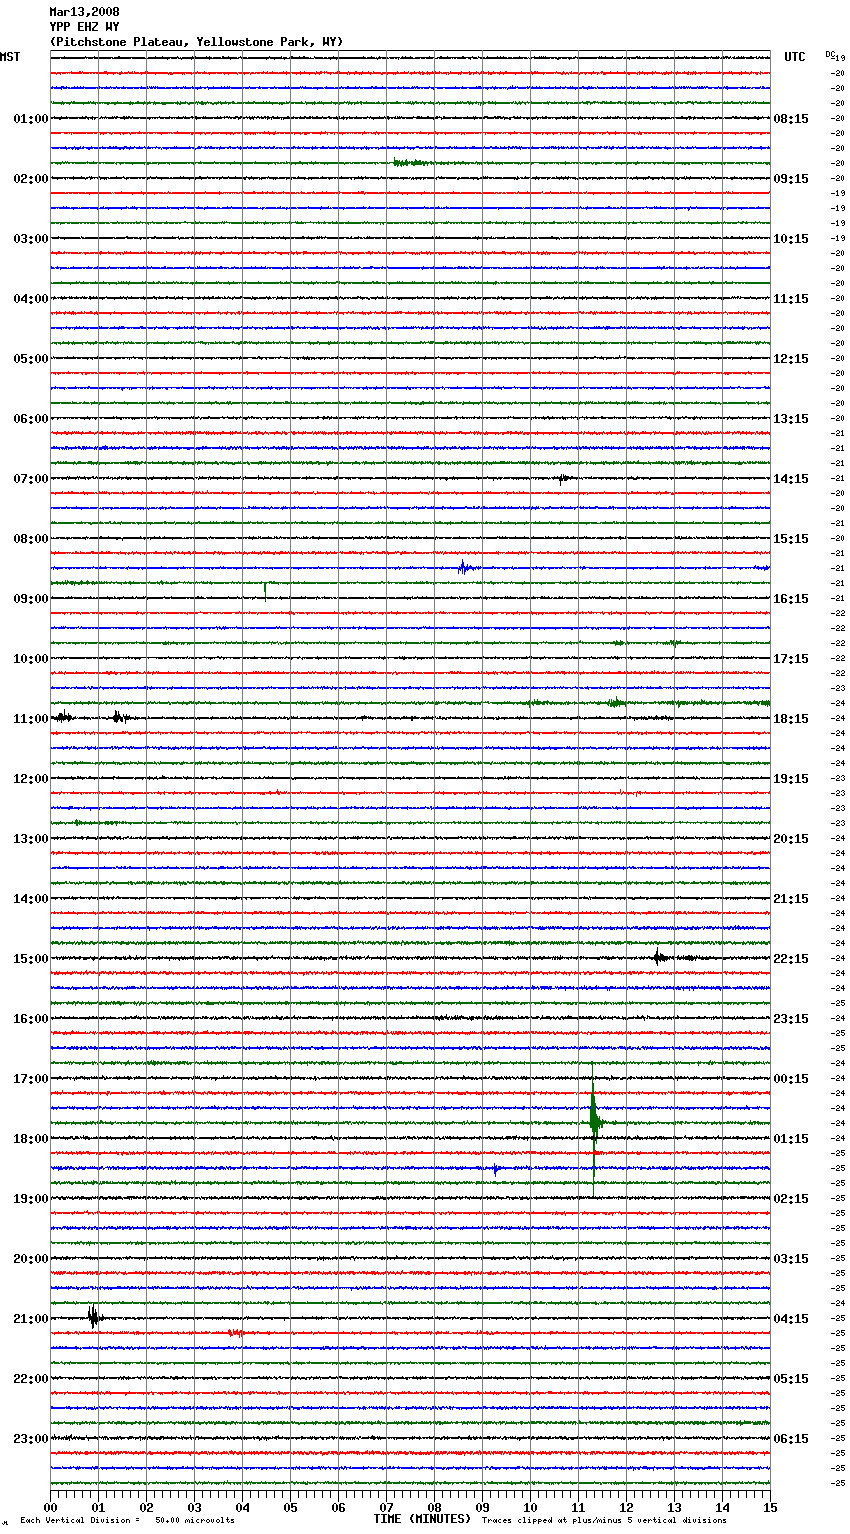Screen dimensions: 850x1534
Task: Click the black burst on the 15:00 trace
Action: [x=660, y=958]
